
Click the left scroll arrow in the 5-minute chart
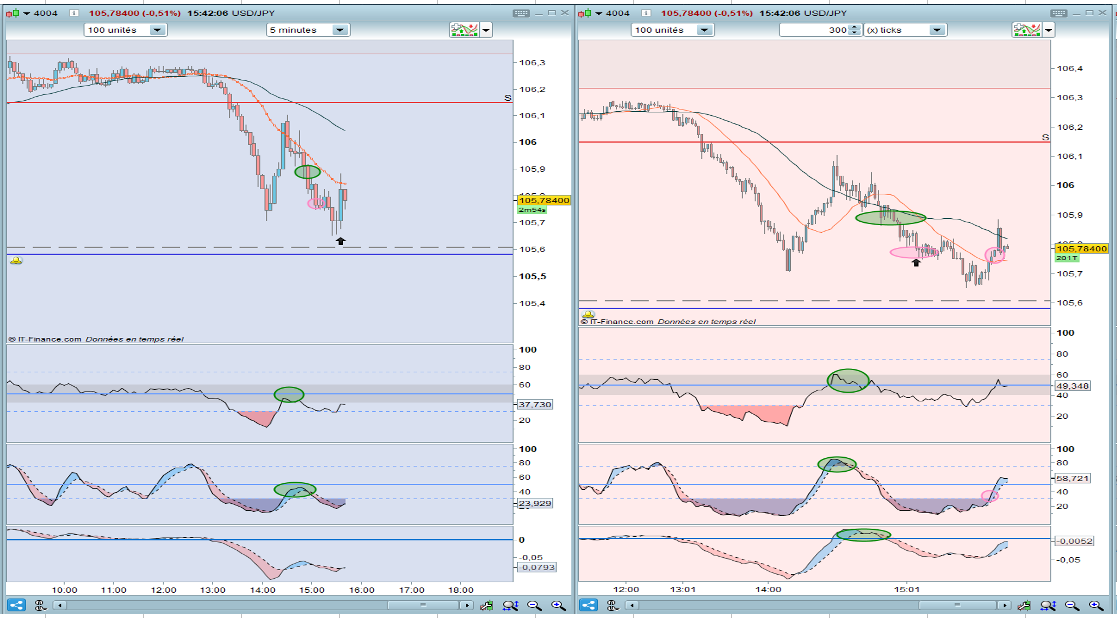click(x=61, y=605)
